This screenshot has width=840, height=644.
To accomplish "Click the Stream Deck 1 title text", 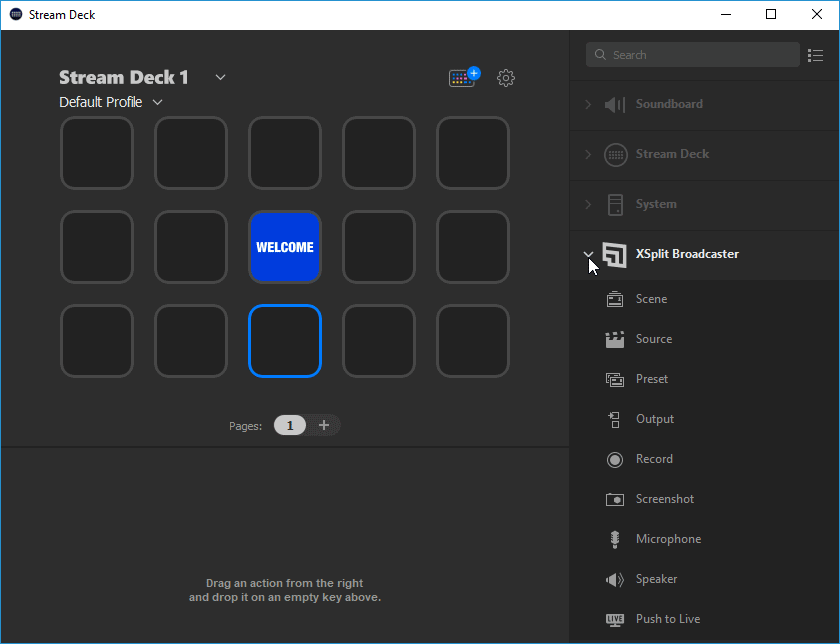I will pos(124,78).
